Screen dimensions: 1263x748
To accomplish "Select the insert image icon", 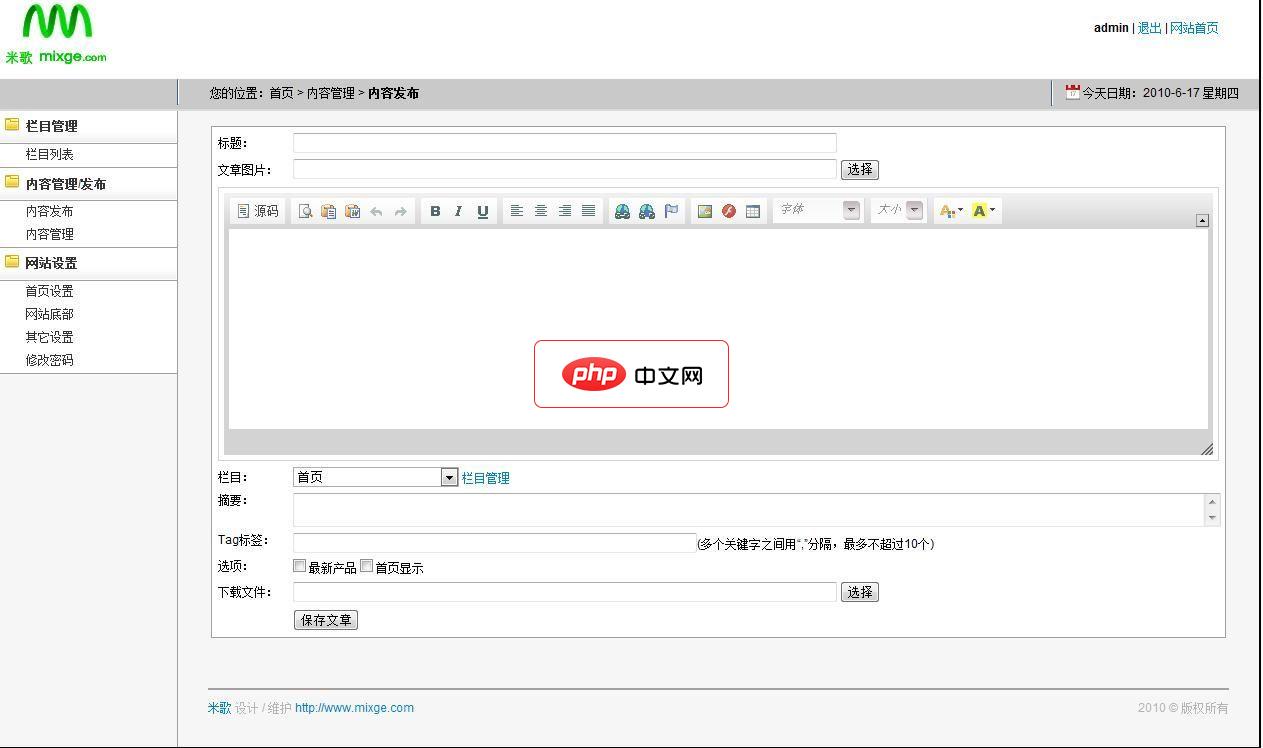I will (706, 210).
